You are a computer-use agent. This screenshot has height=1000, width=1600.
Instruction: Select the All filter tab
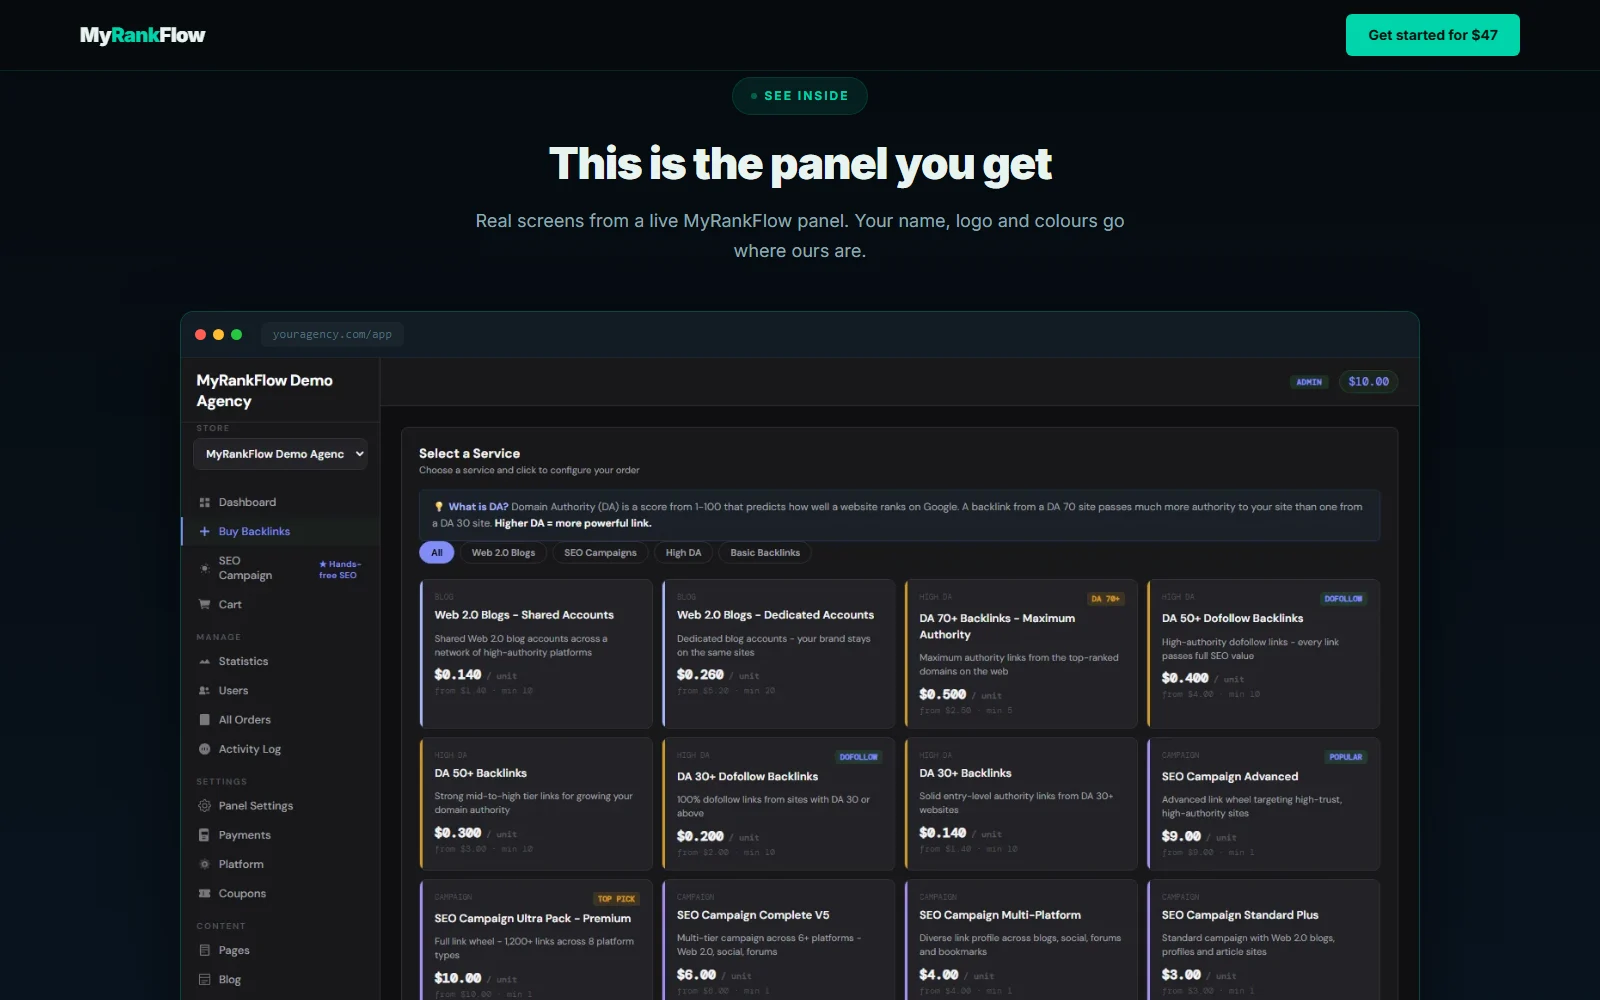pos(437,553)
